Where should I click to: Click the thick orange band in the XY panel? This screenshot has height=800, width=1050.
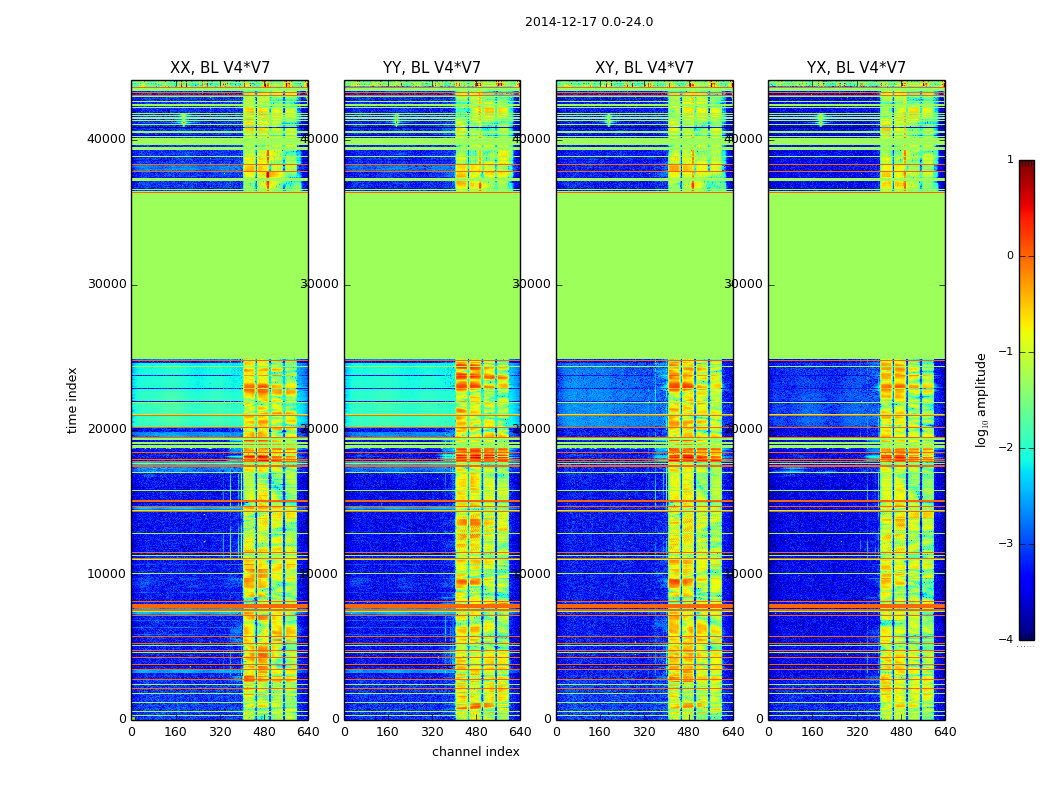point(644,606)
